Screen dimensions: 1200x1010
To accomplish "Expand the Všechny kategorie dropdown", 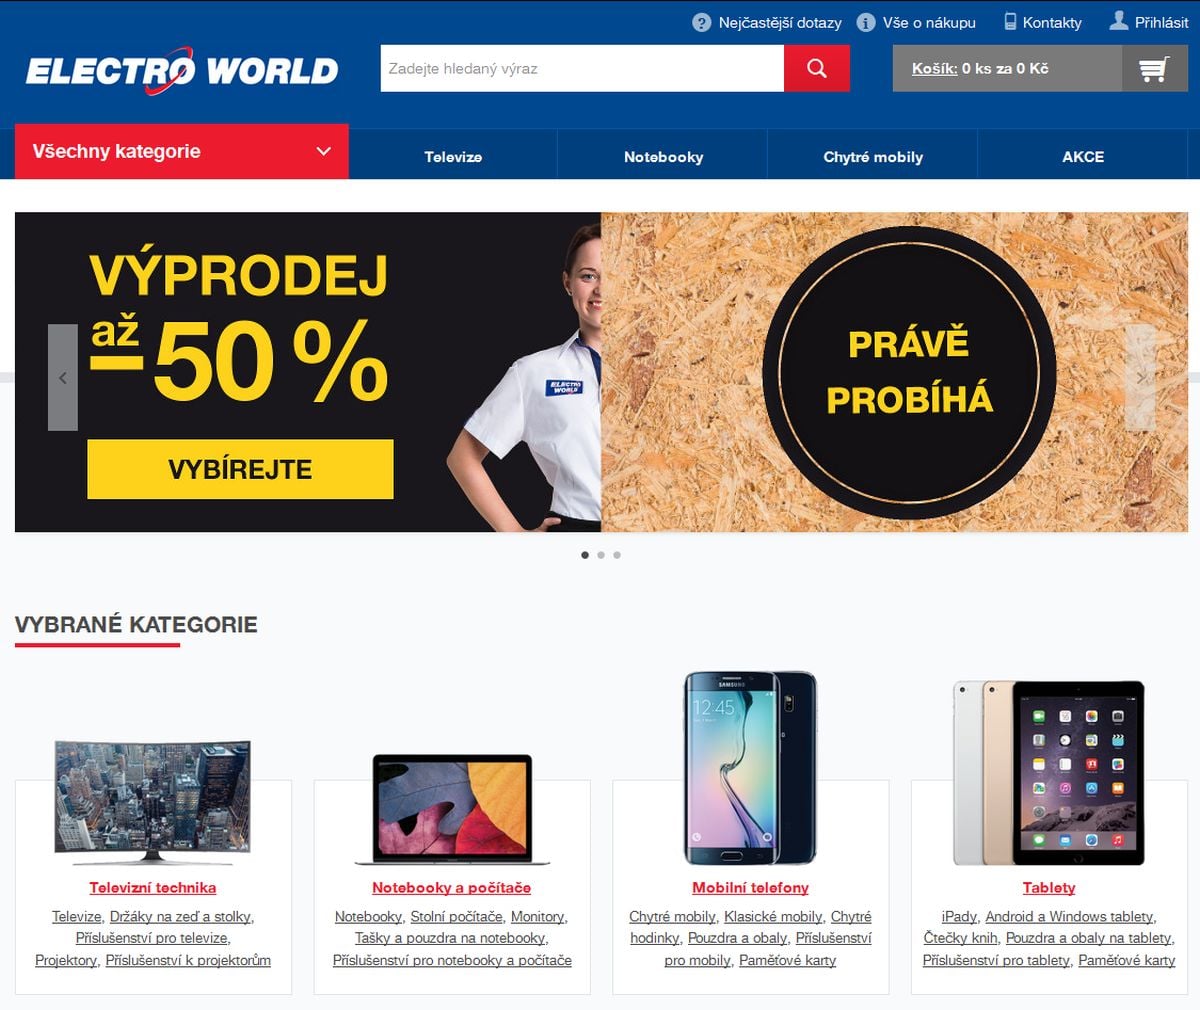I will [x=182, y=152].
